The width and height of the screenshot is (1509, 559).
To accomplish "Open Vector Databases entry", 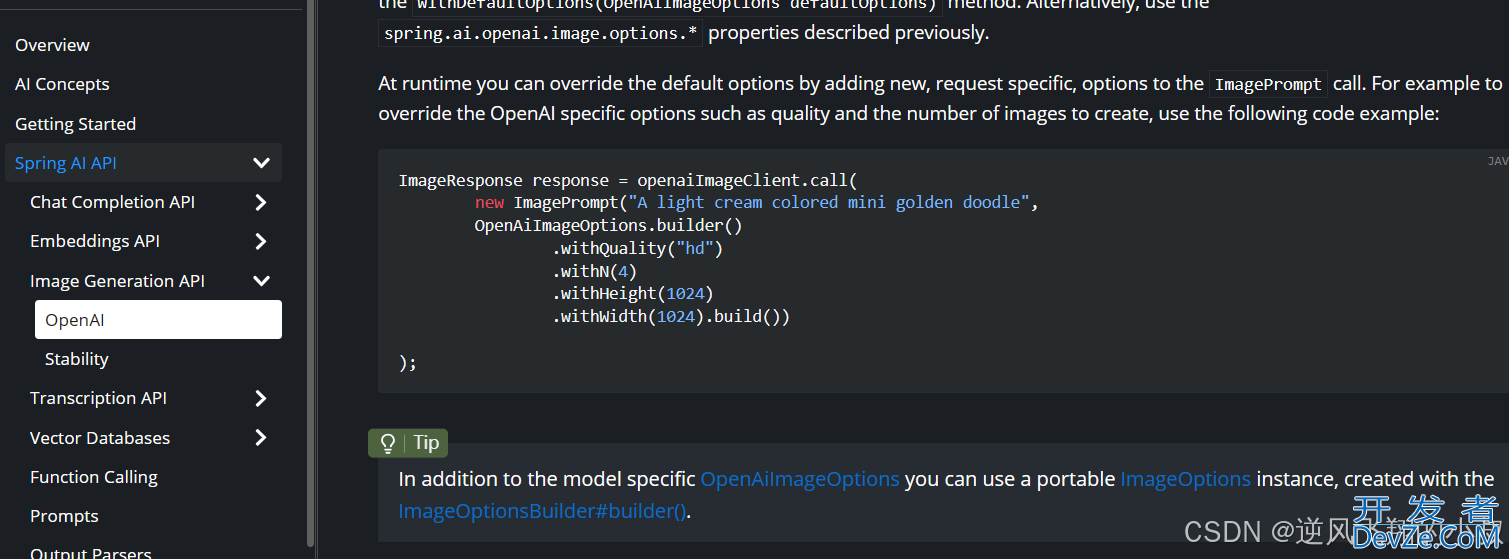I will tap(100, 438).
